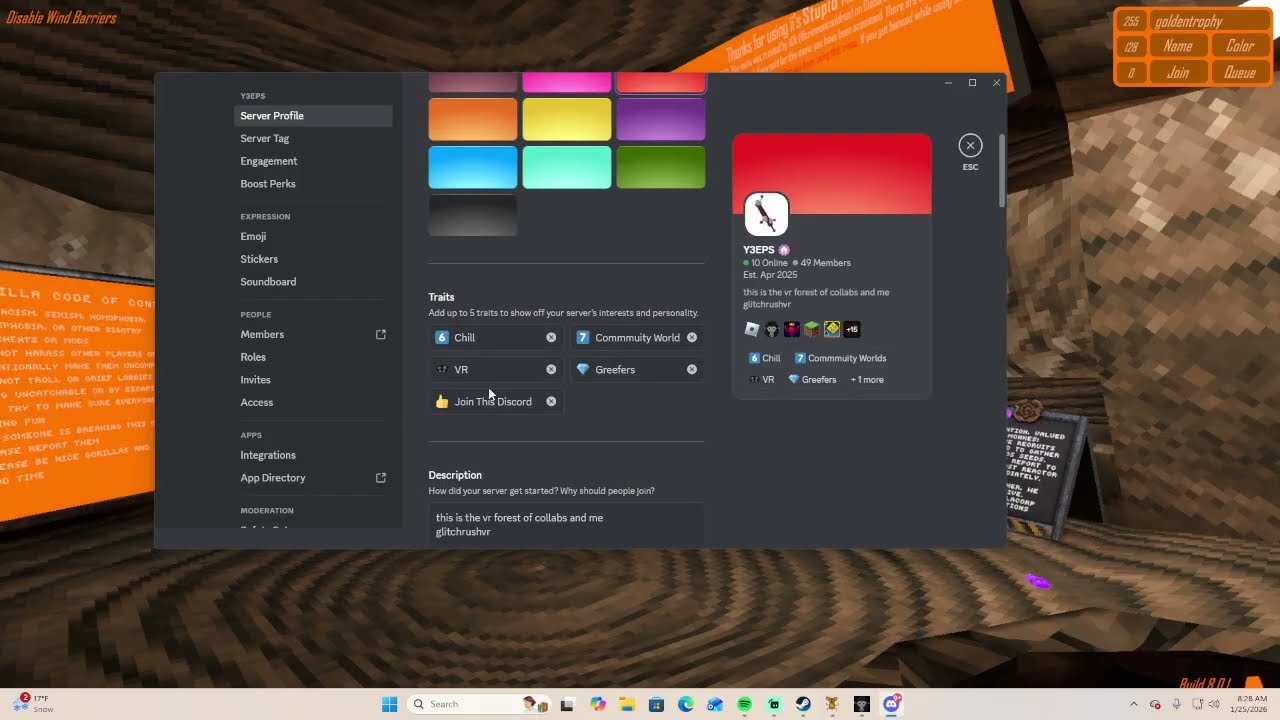The width and height of the screenshot is (1280, 720).
Task: Click the server badge next to Y3EPS
Action: [784, 250]
